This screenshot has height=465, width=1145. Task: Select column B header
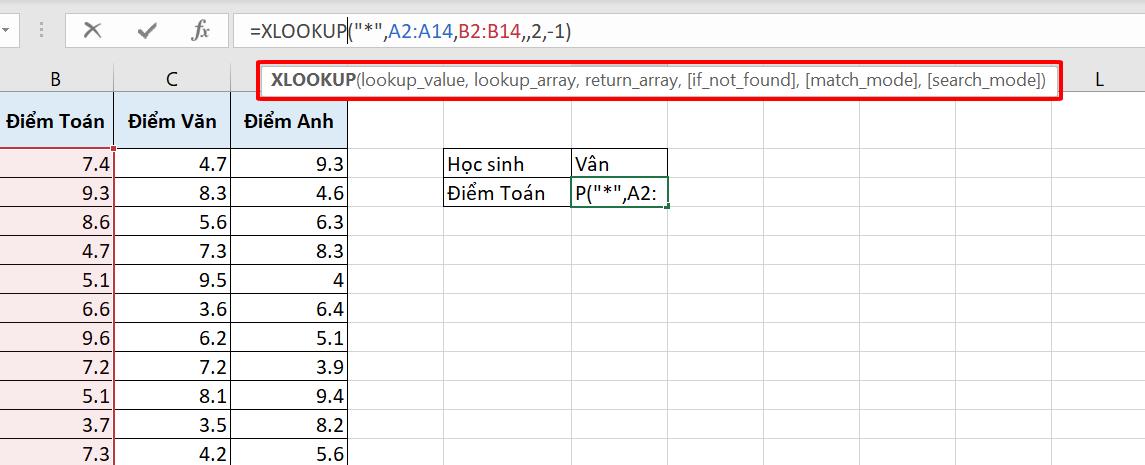pos(56,80)
